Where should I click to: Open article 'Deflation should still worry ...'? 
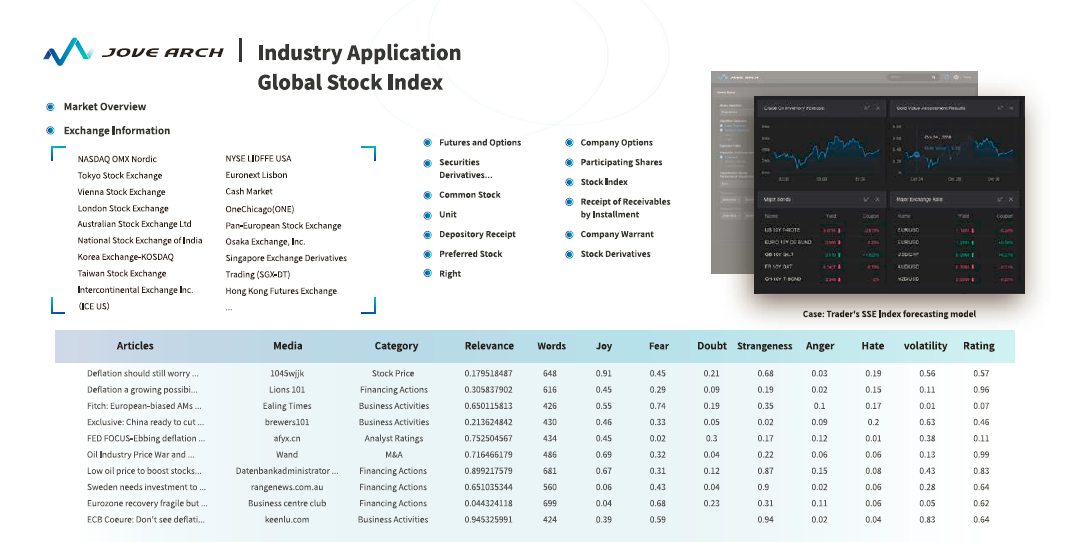[x=143, y=373]
